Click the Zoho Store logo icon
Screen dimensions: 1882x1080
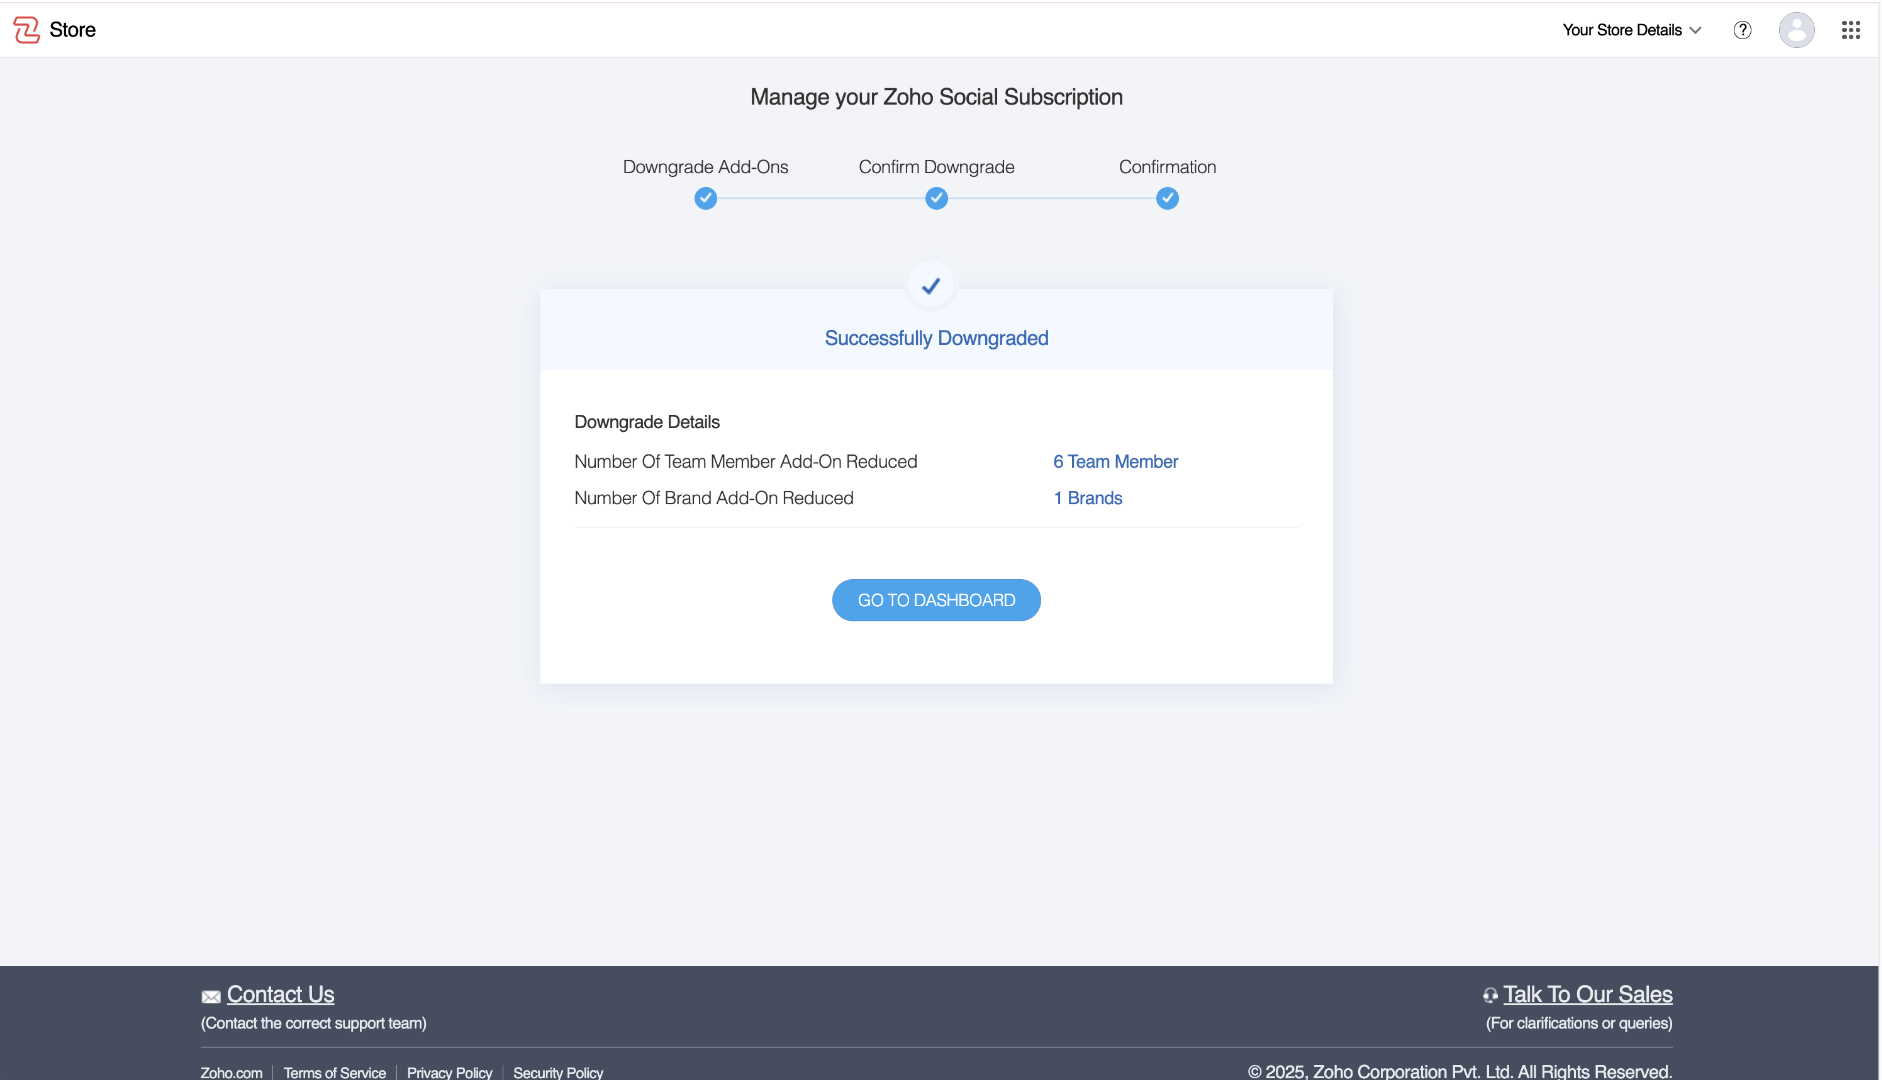27,30
